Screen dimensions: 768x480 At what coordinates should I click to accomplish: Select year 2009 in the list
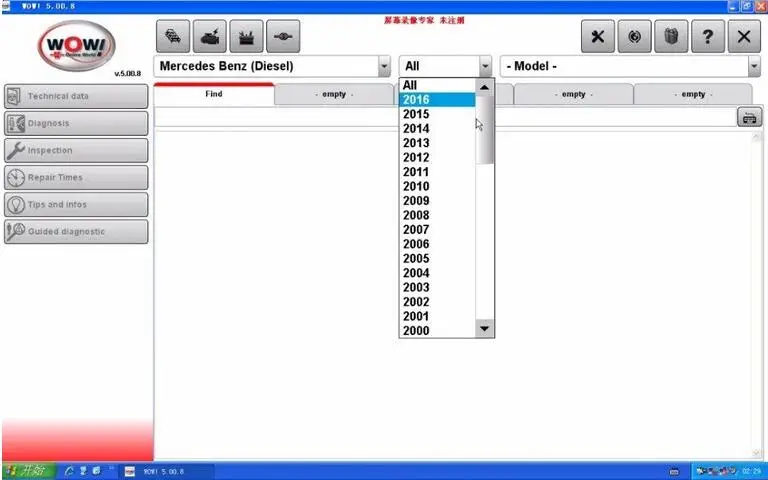tap(437, 201)
